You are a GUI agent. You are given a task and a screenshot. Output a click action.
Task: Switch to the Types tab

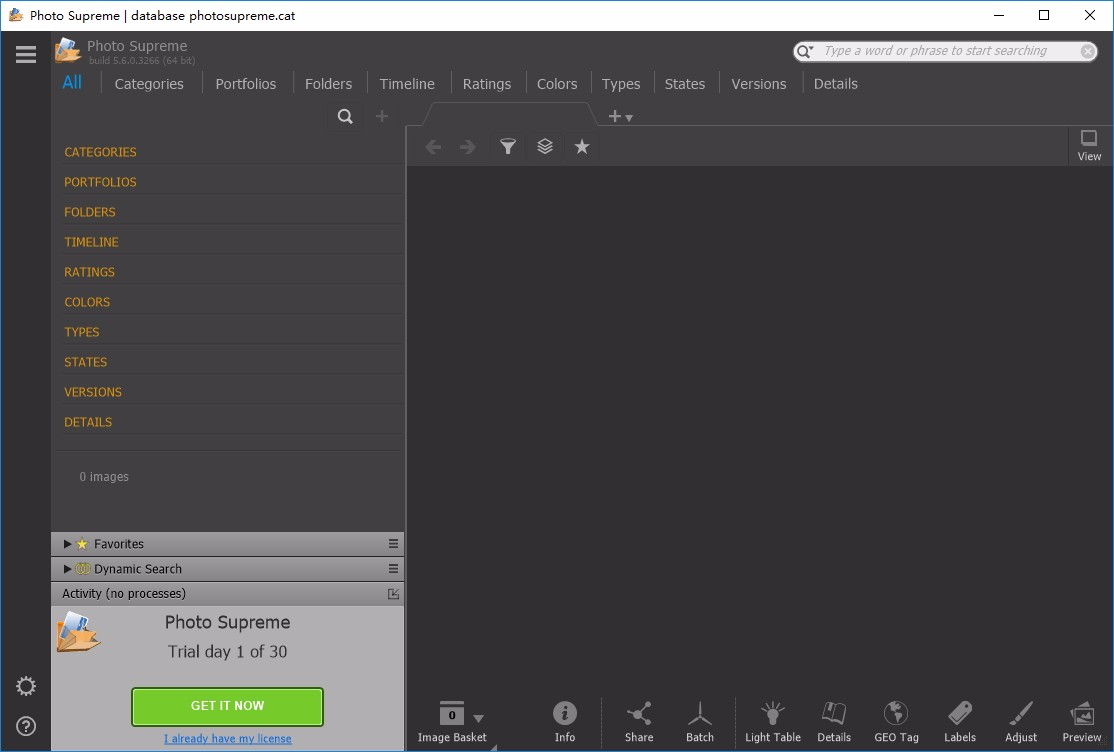click(620, 84)
